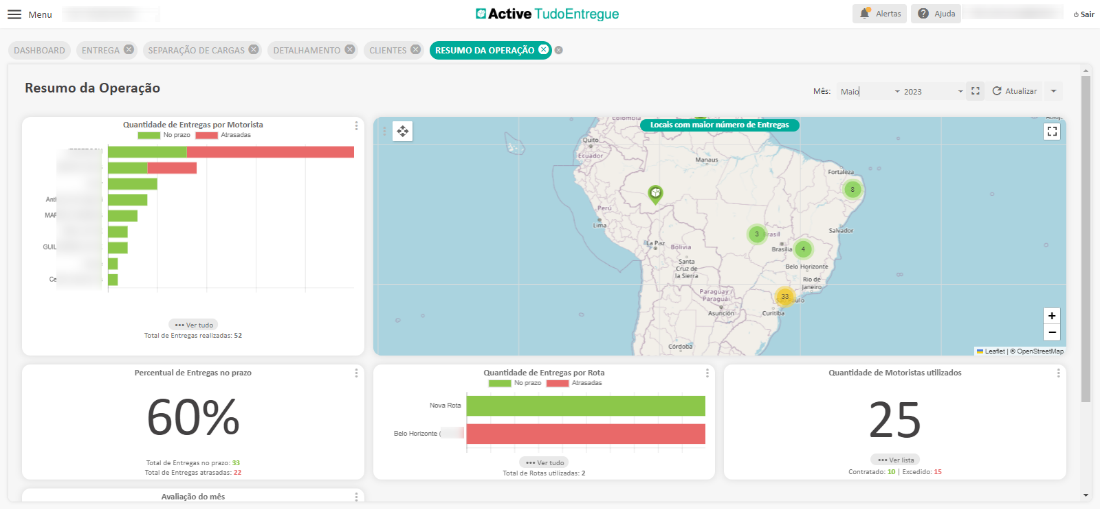This screenshot has width=1100, height=509.
Task: Toggle dashboard fullscreen next to year selector
Action: point(975,91)
